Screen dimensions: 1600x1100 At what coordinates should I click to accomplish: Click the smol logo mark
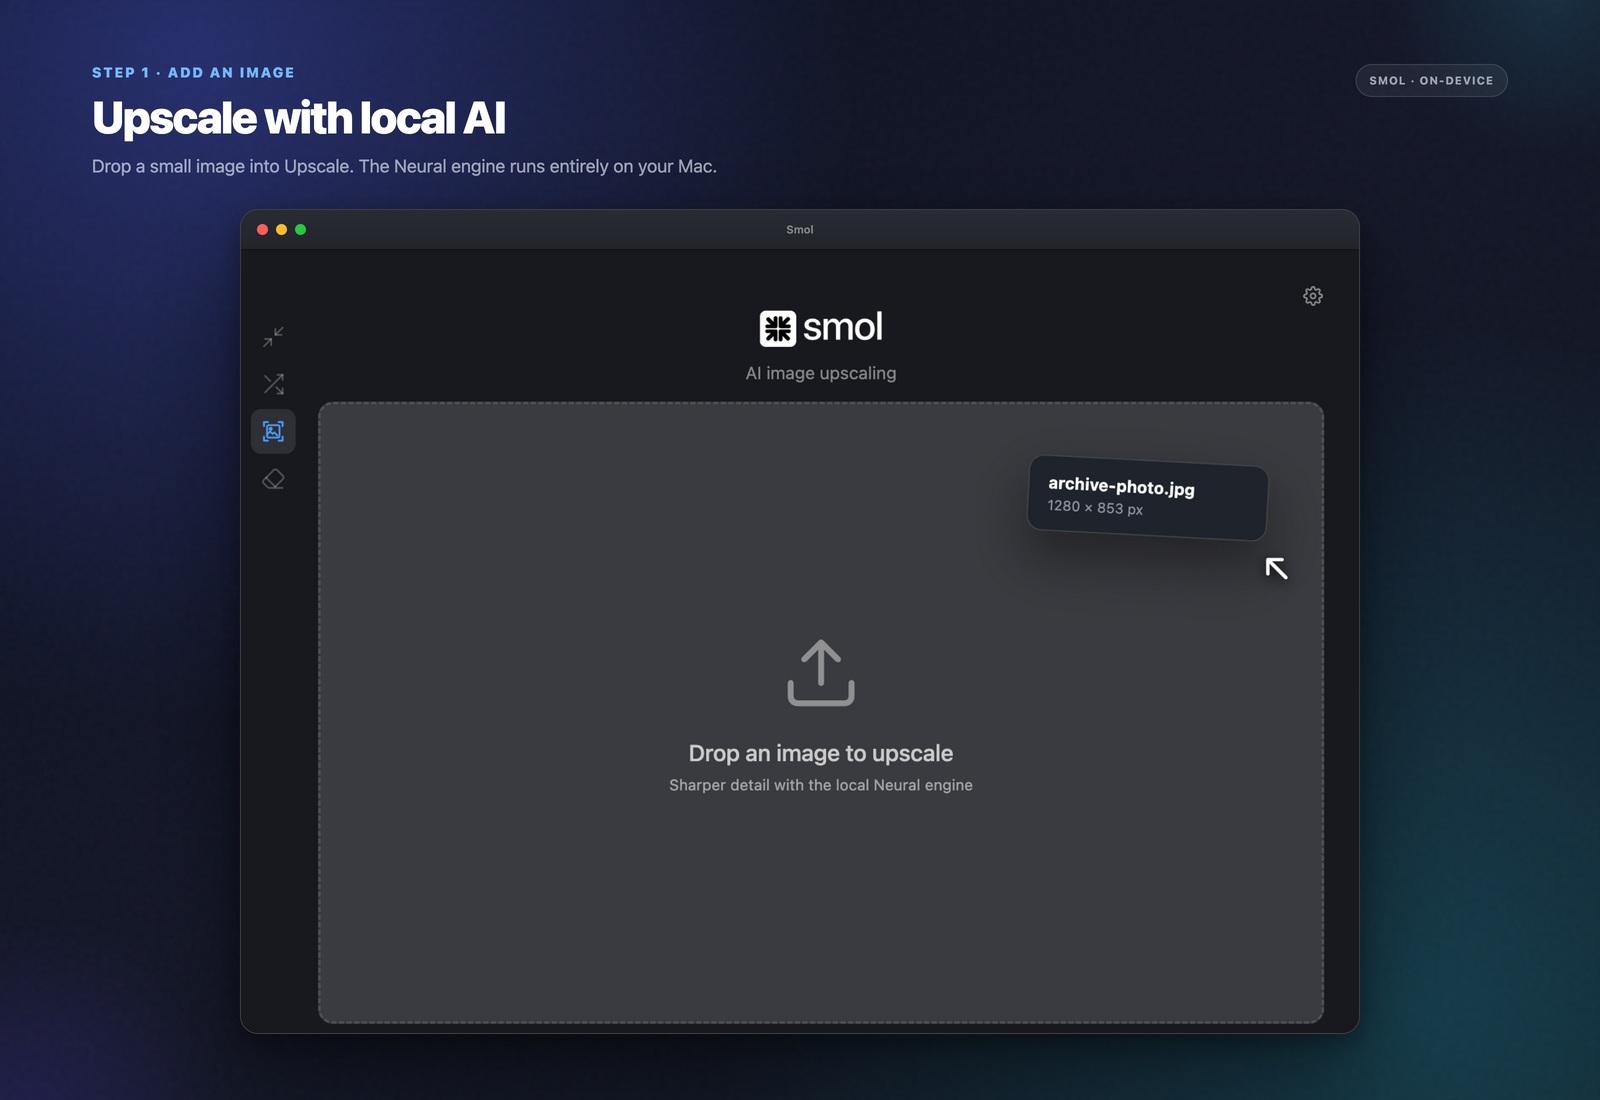point(777,328)
